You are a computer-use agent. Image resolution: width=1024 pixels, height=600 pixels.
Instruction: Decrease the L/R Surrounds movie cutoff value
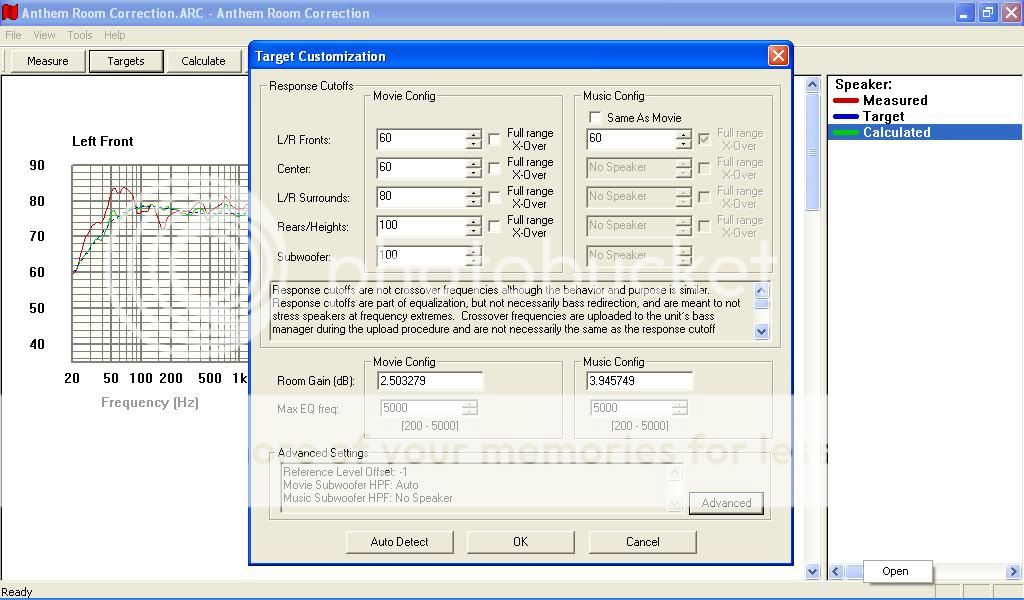pos(474,202)
